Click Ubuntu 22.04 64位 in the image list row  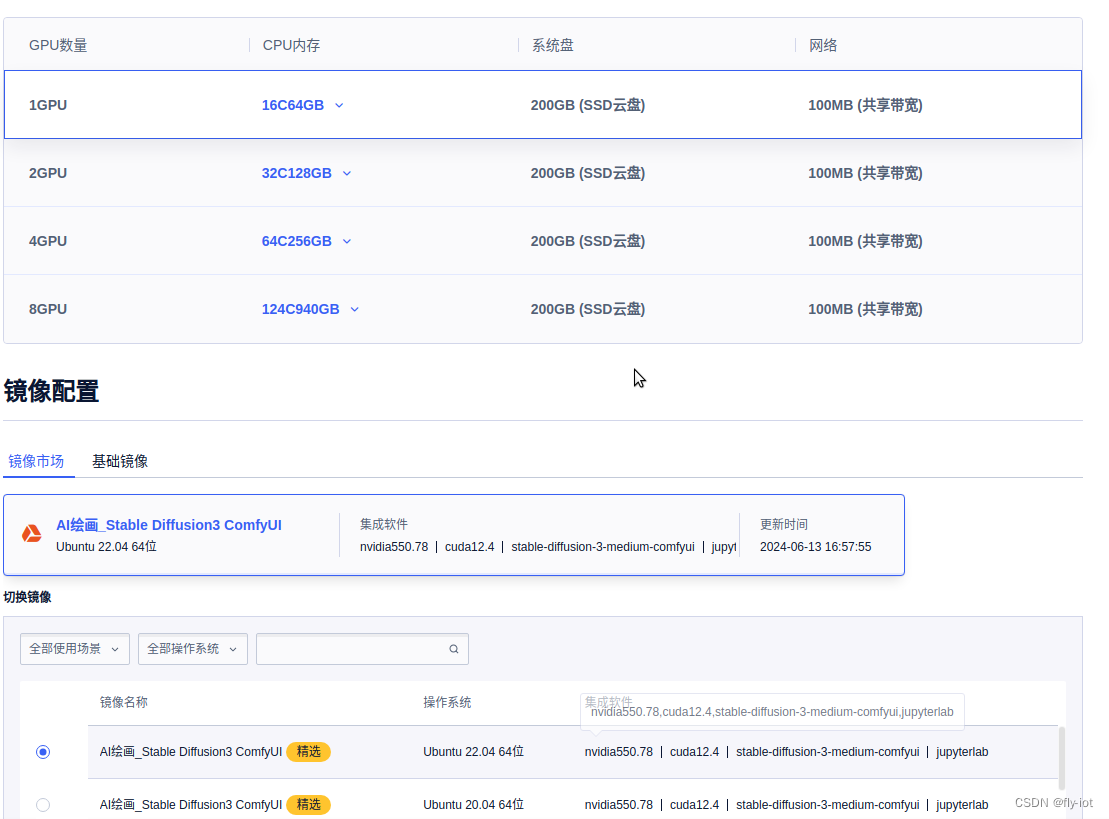tap(473, 752)
